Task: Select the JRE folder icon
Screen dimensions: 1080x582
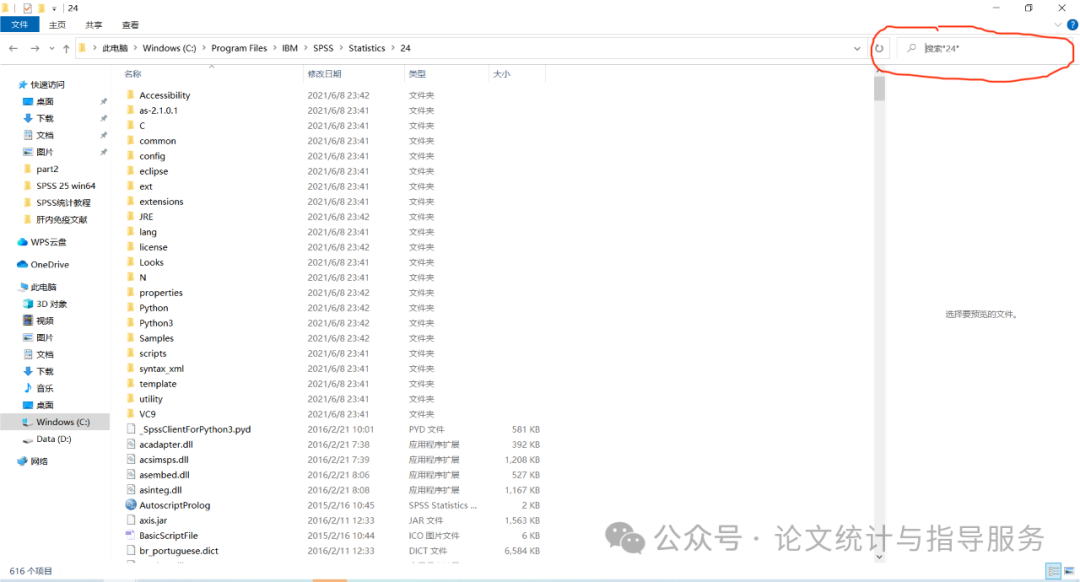Action: point(130,216)
